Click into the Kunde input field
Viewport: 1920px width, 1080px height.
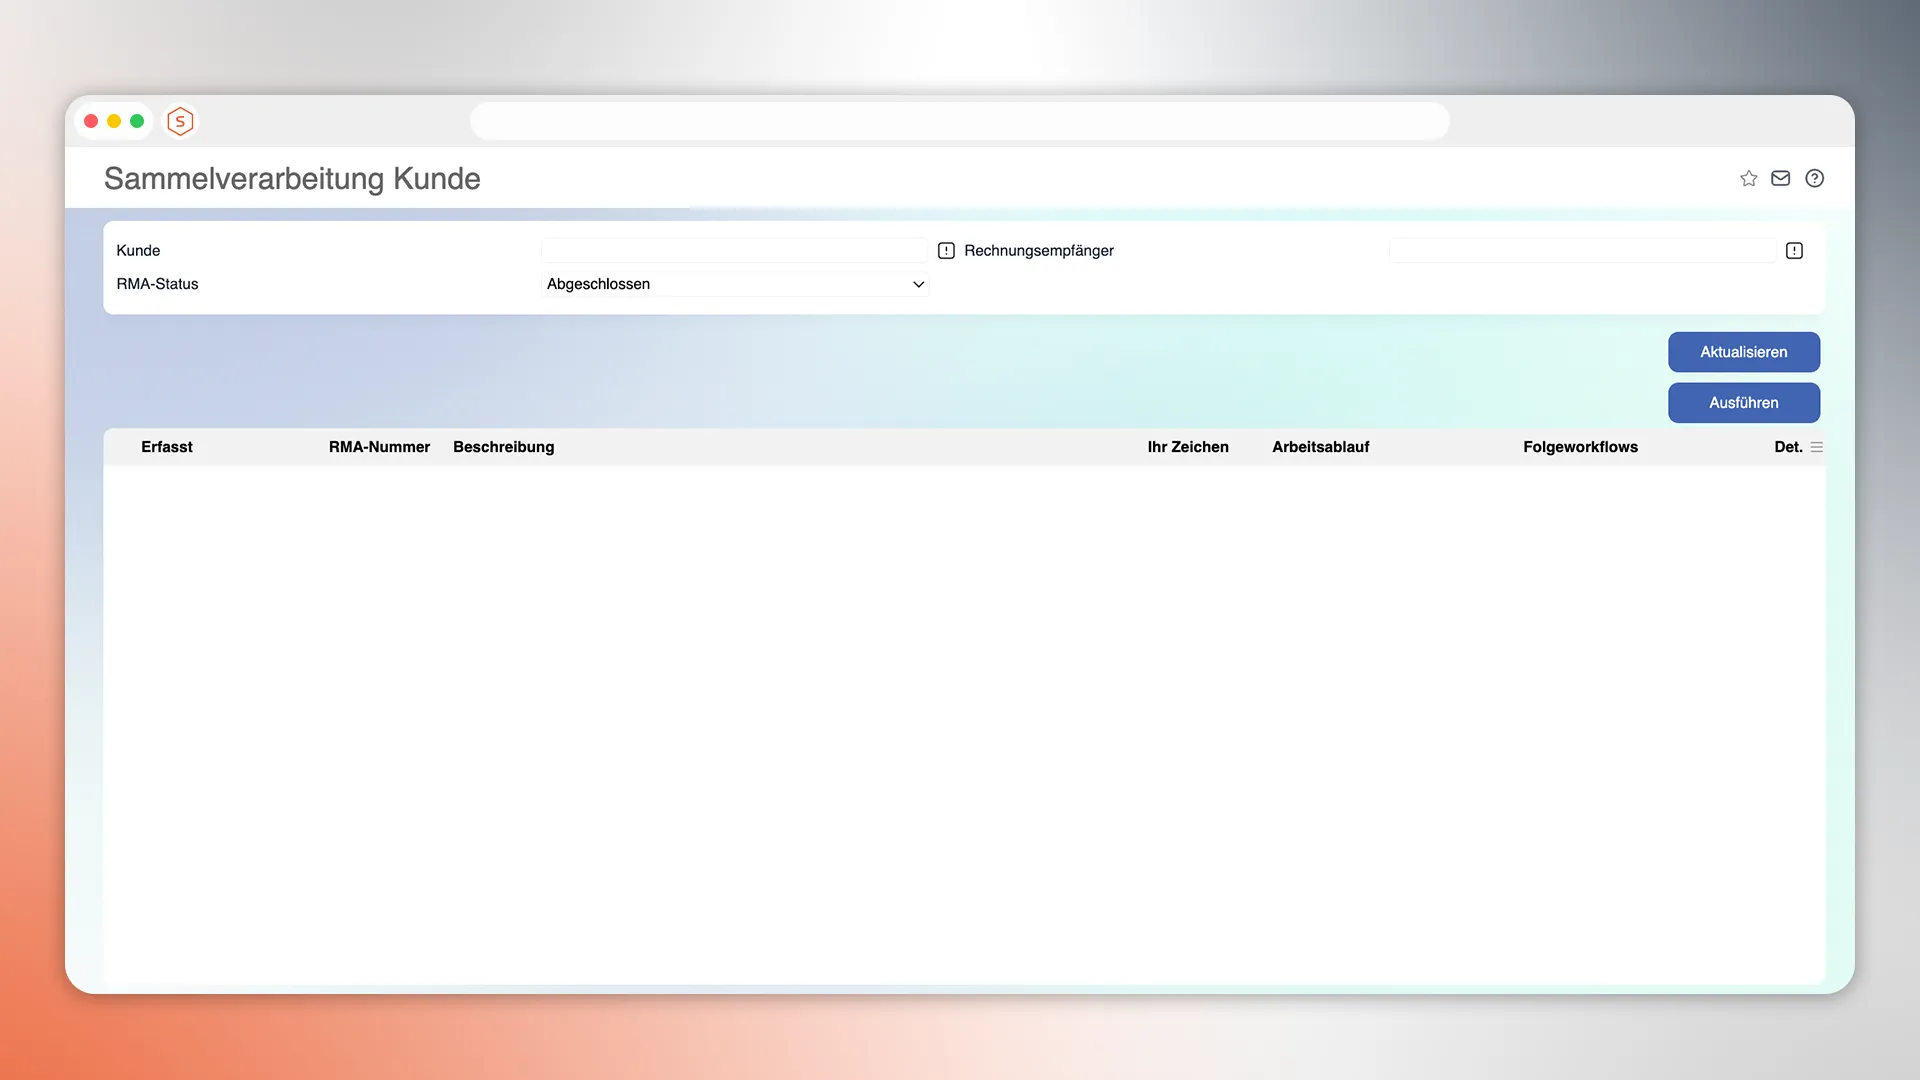point(735,251)
